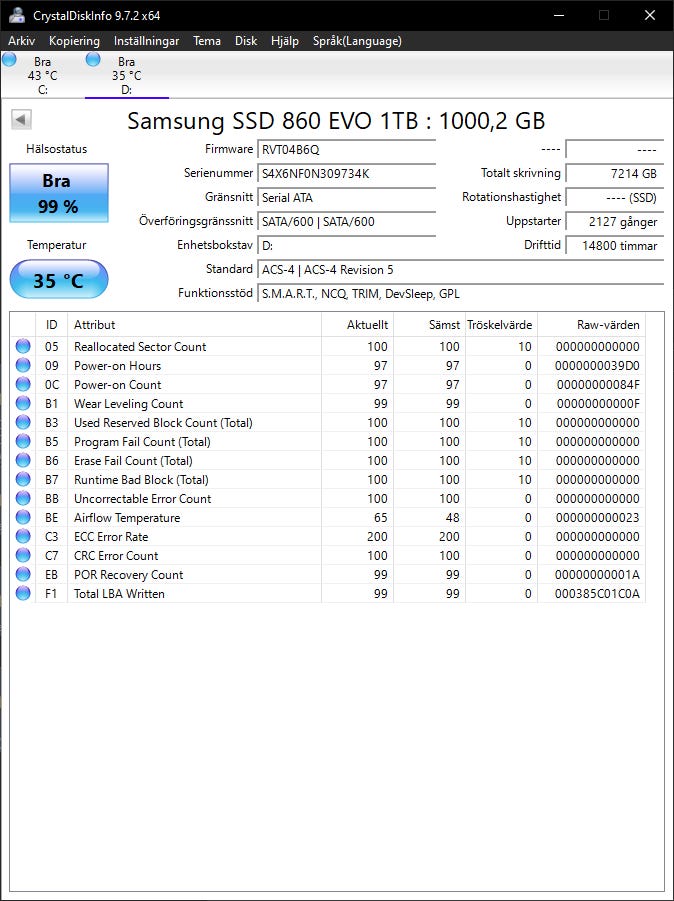The image size is (674, 901).
Task: Click the Serienummer value field
Action: coord(346,173)
